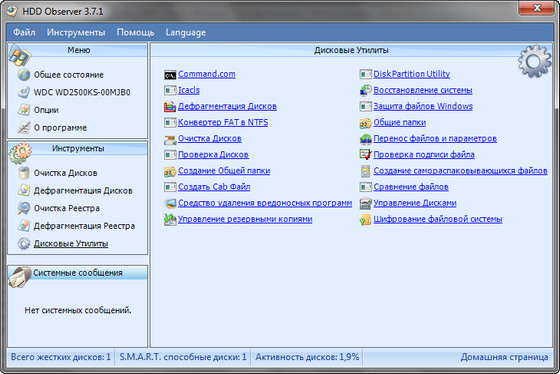560x374 pixels.
Task: Click the Управление Дисками drive icon
Action: [365, 203]
